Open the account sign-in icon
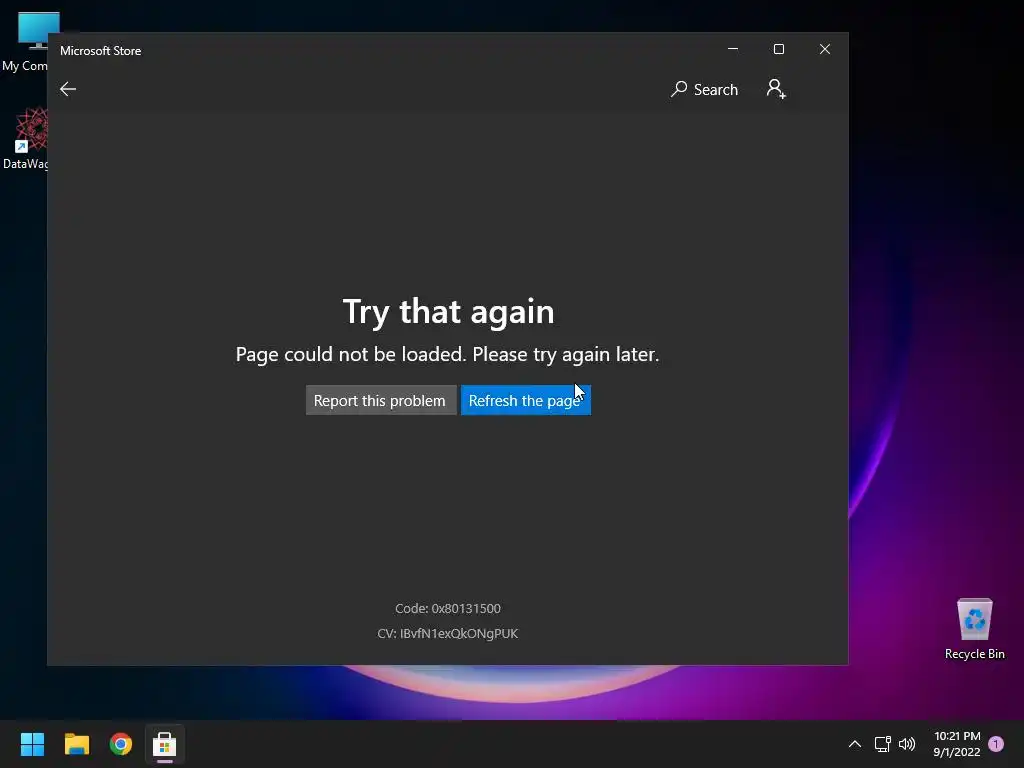The image size is (1024, 768). pyautogui.click(x=776, y=89)
